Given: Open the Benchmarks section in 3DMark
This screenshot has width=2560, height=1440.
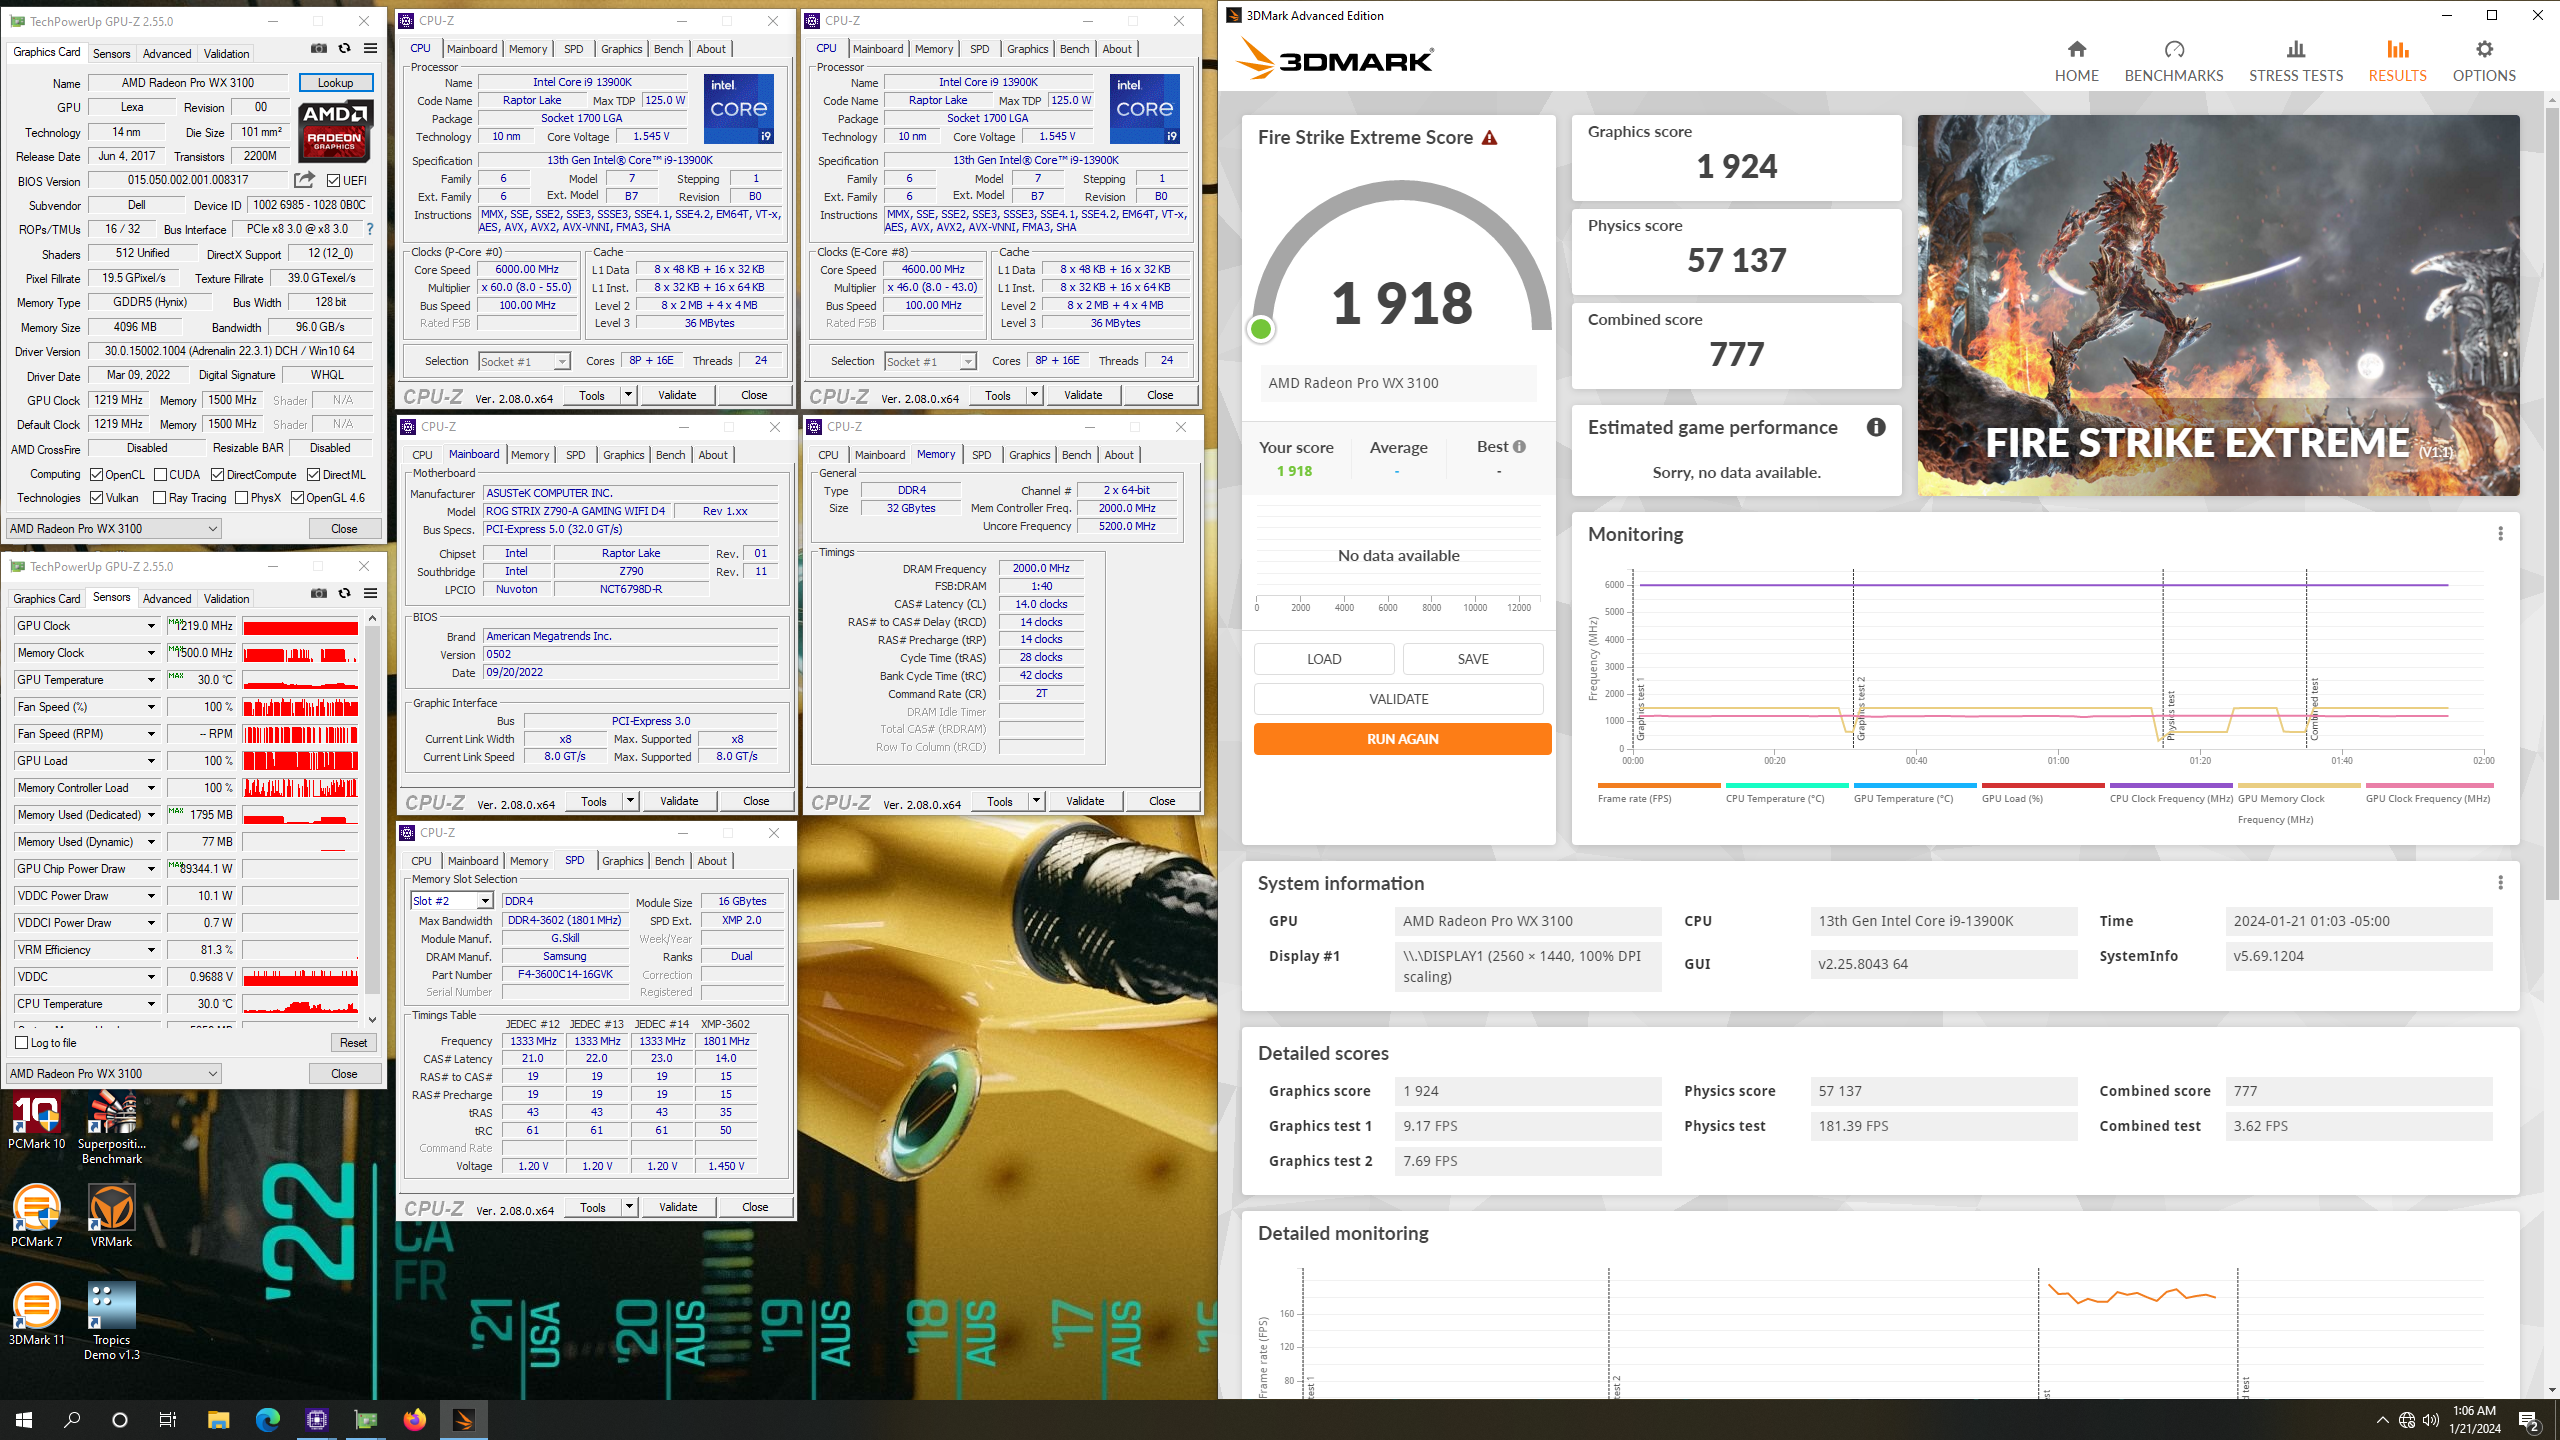Looking at the screenshot, I should [x=2173, y=61].
